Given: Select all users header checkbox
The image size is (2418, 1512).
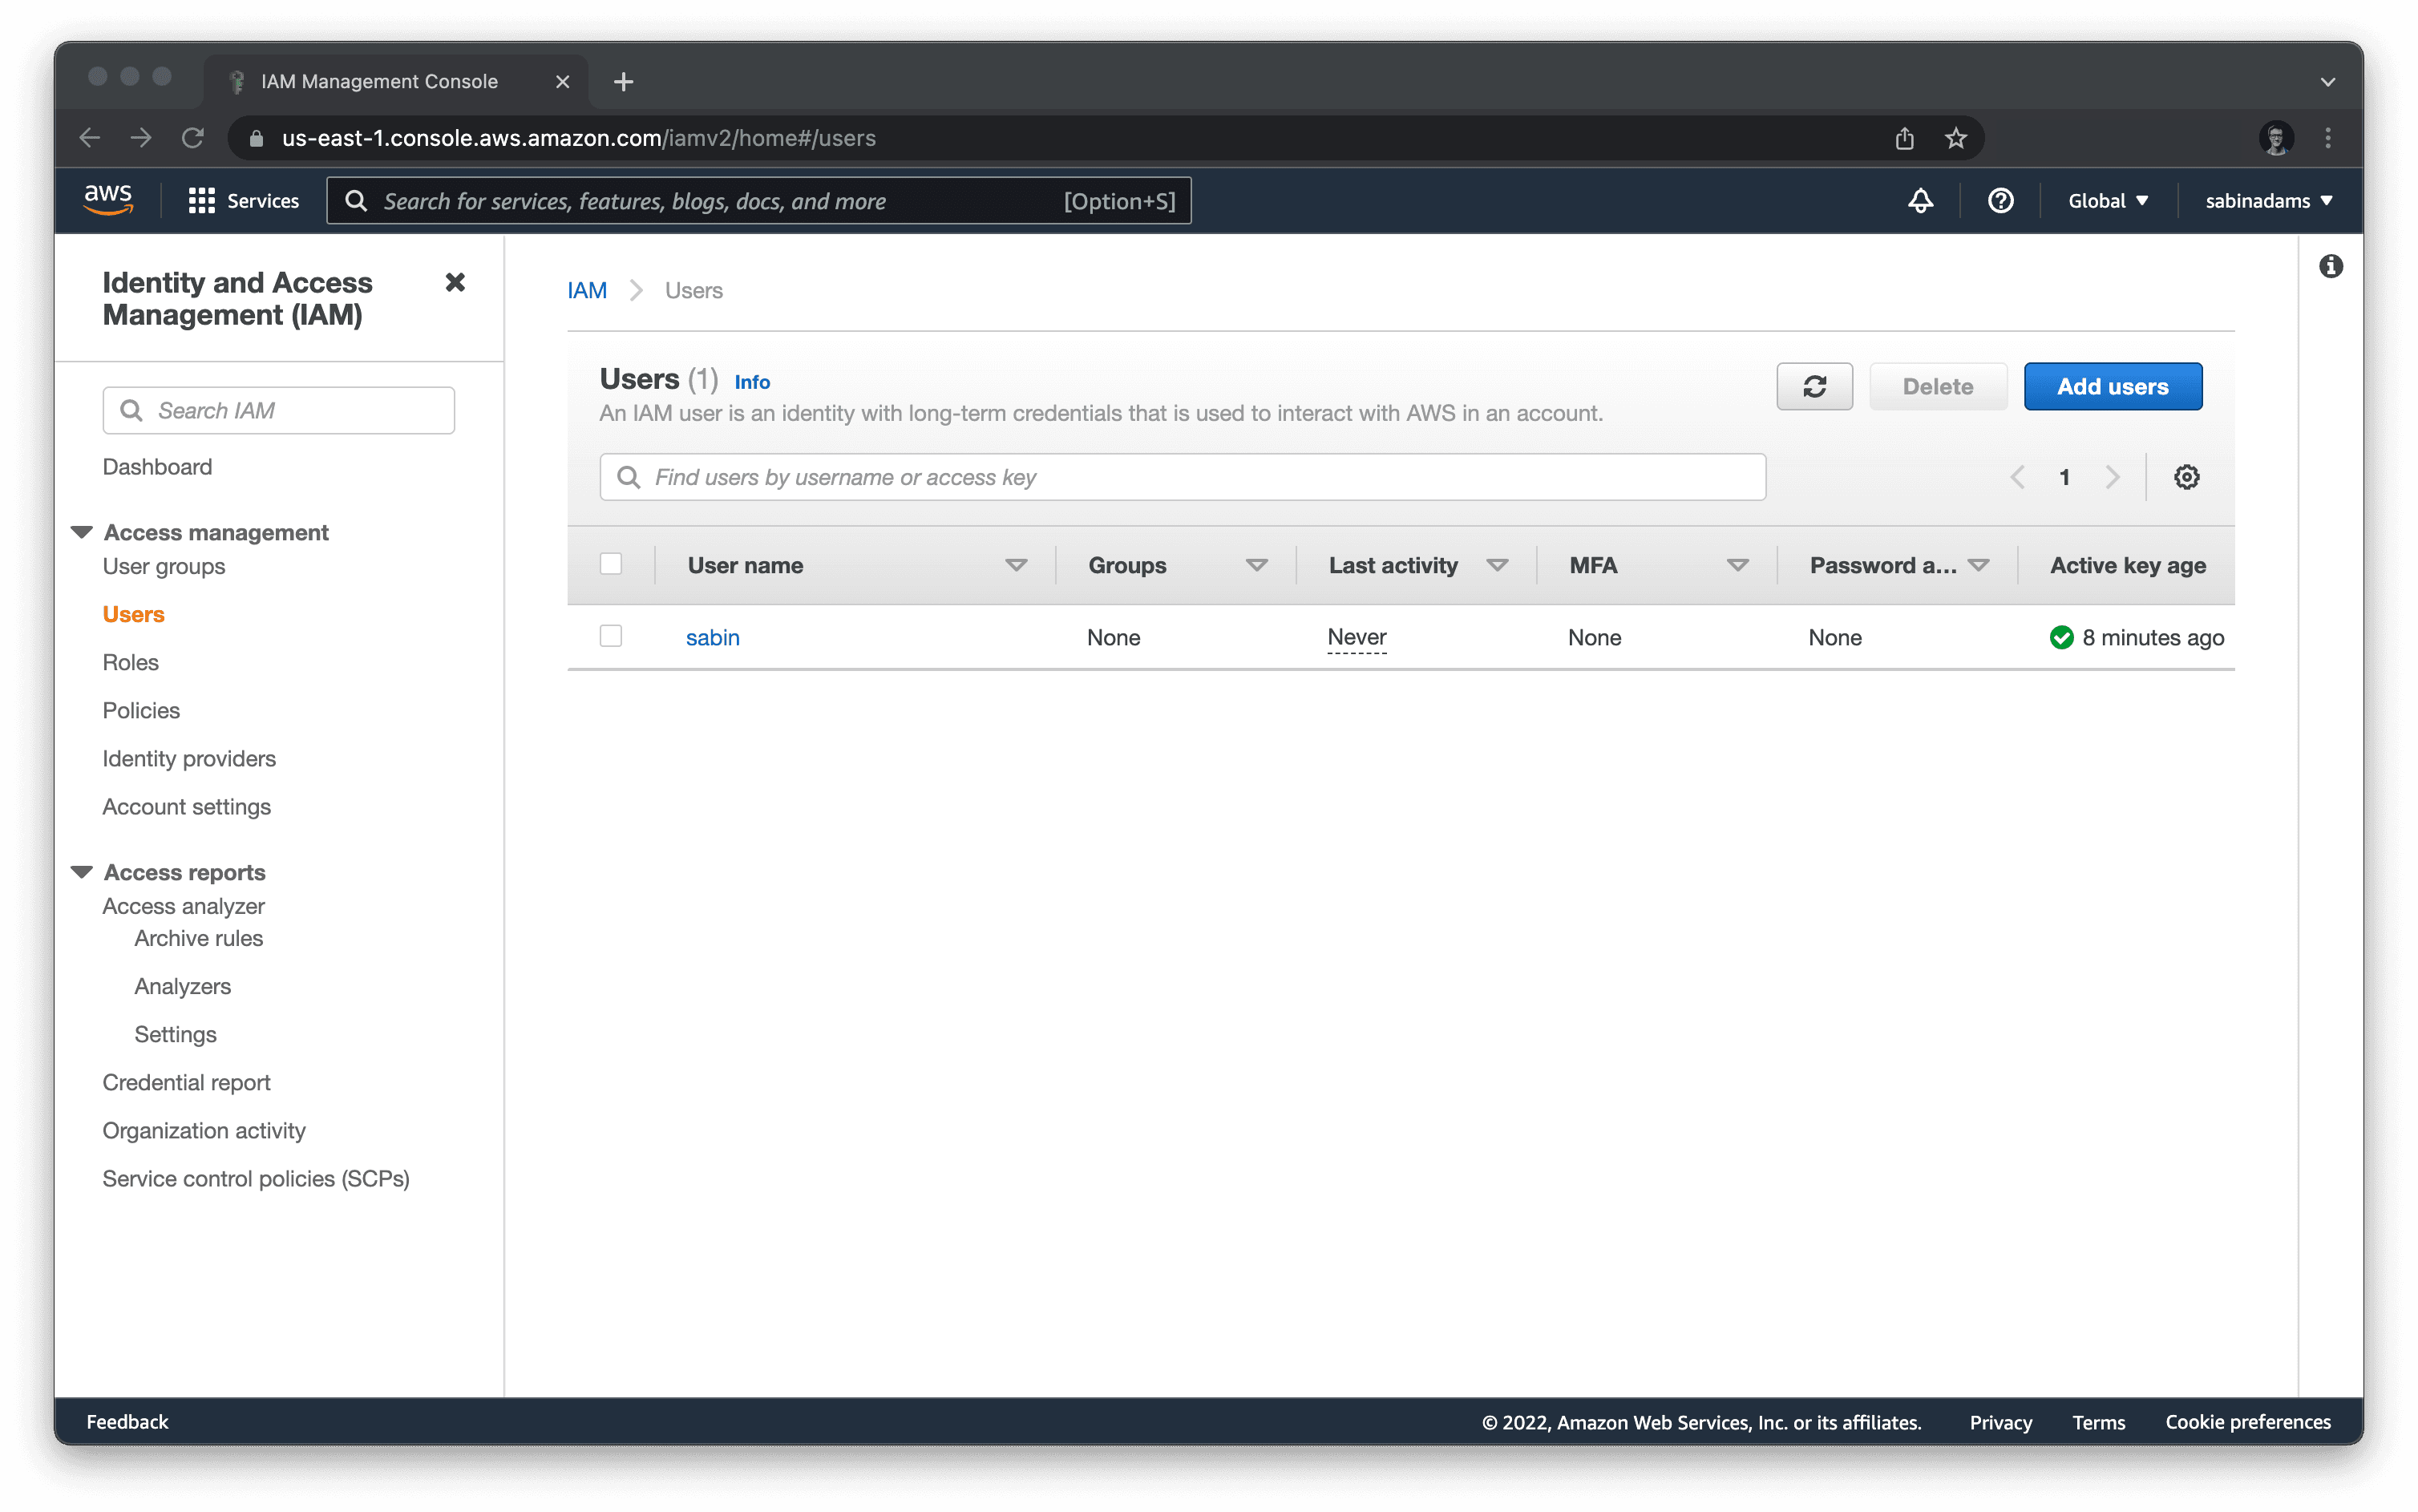Looking at the screenshot, I should pos(611,564).
